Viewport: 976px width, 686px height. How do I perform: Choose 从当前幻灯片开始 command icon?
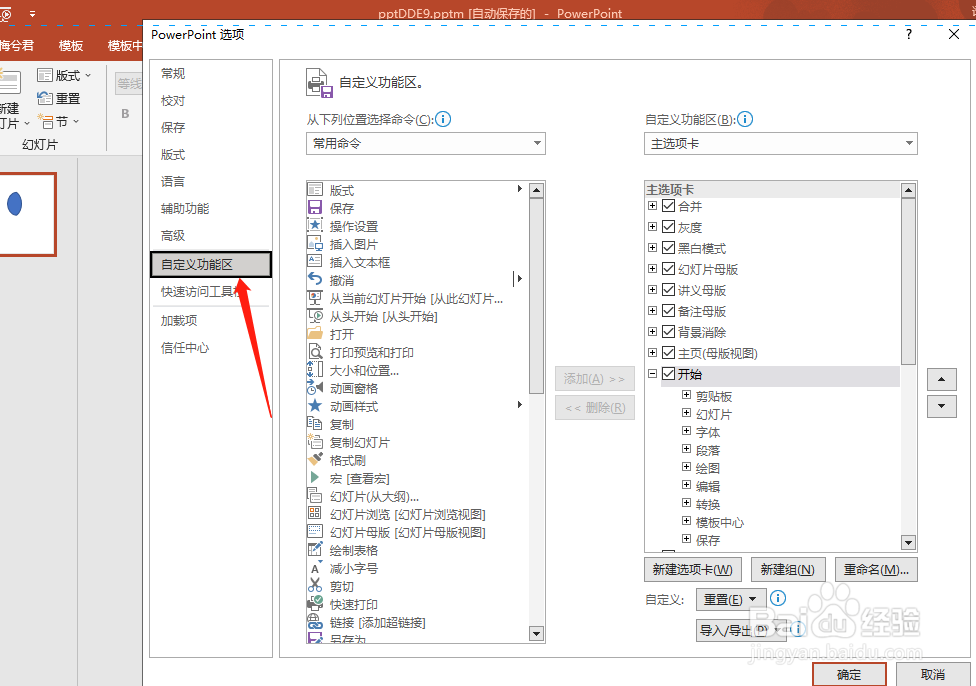(315, 298)
